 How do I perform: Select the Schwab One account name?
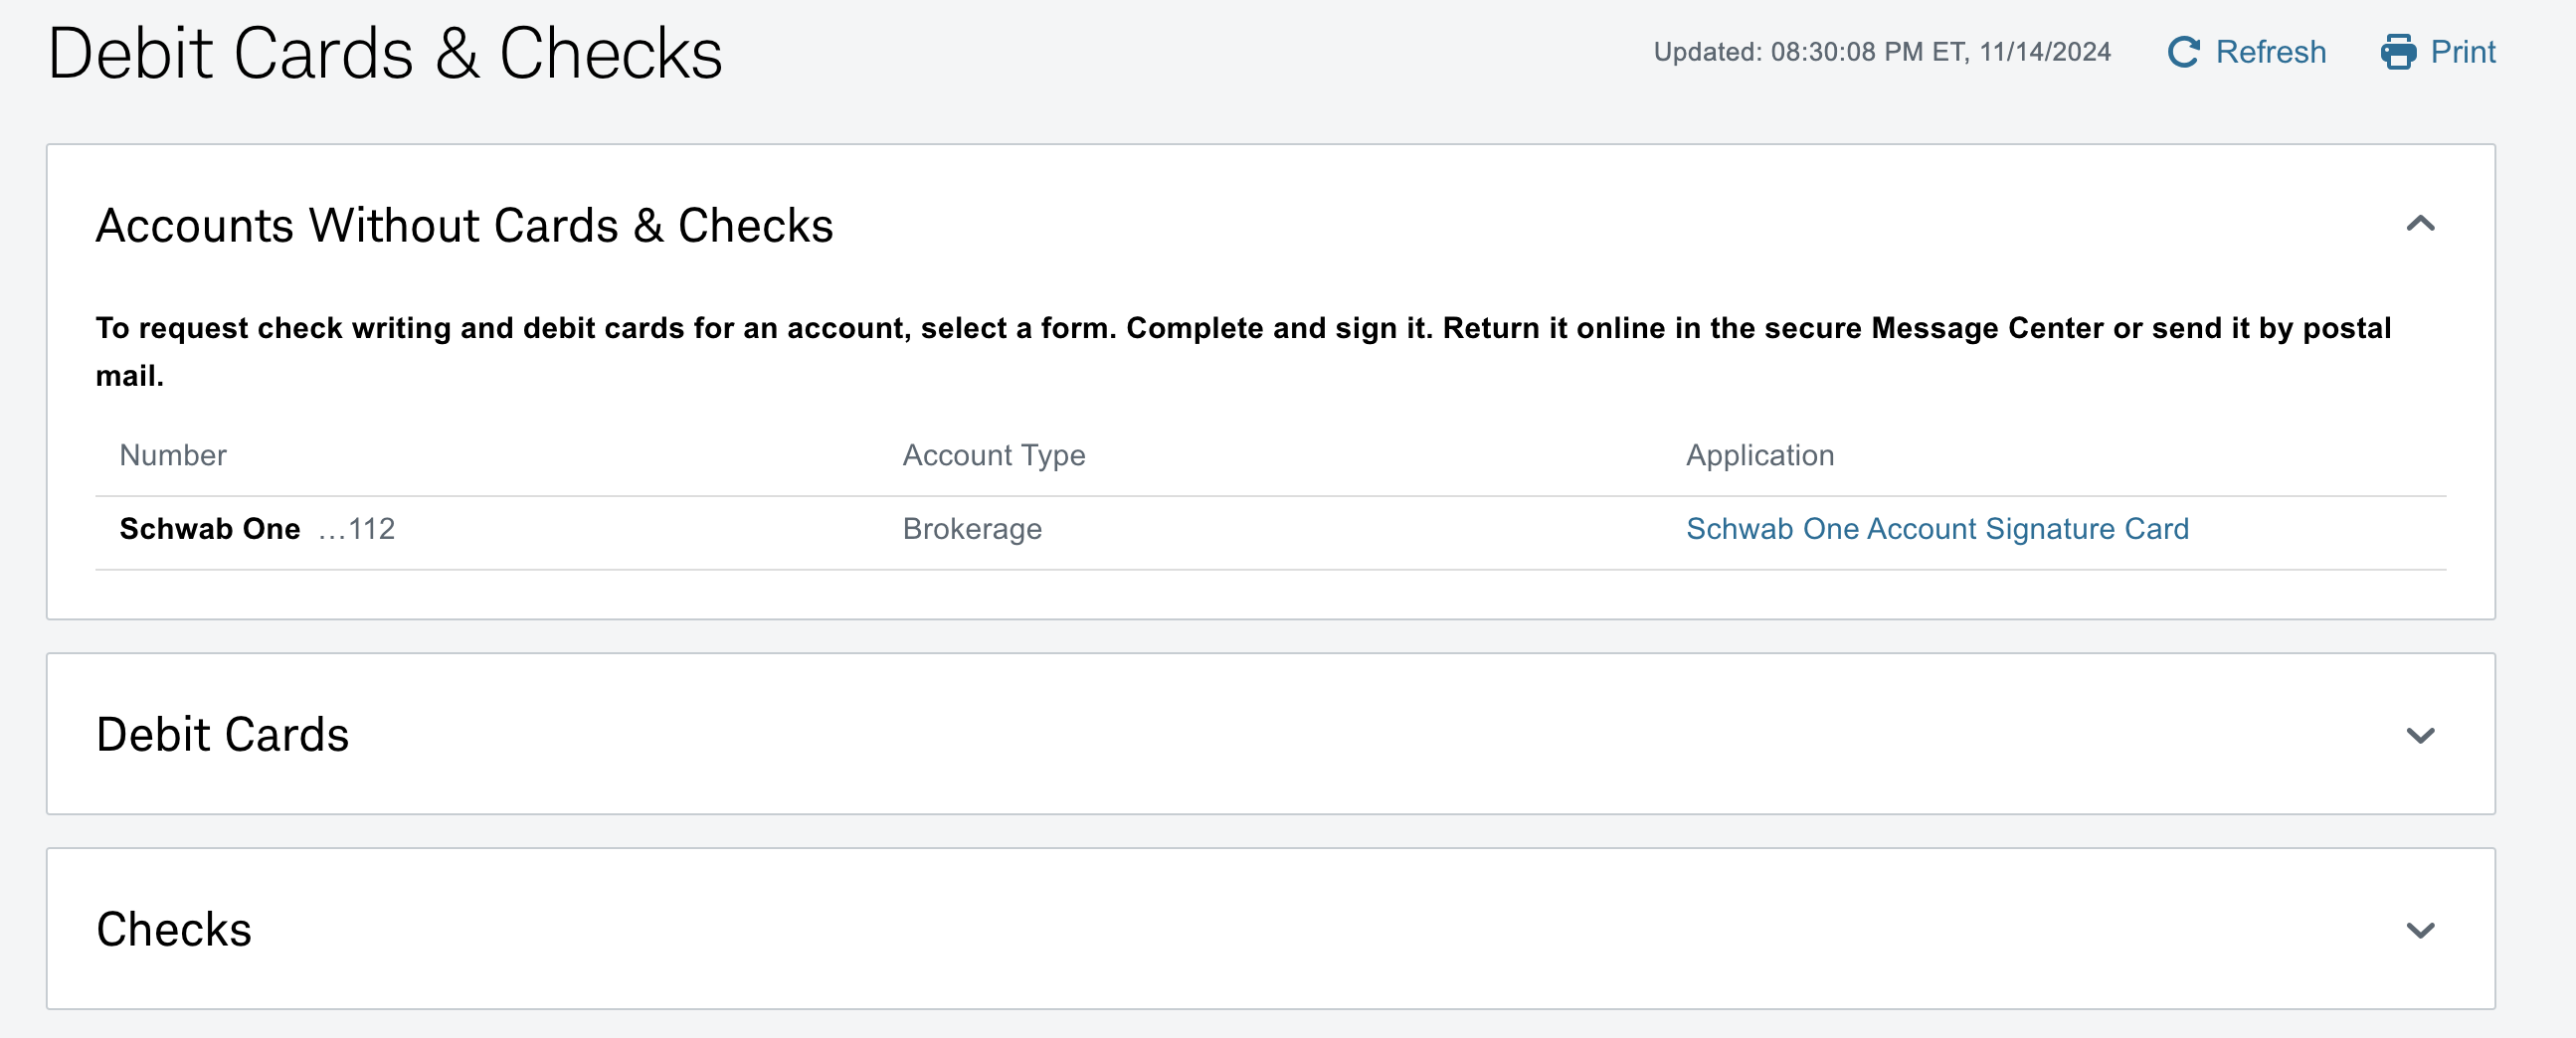[x=210, y=529]
